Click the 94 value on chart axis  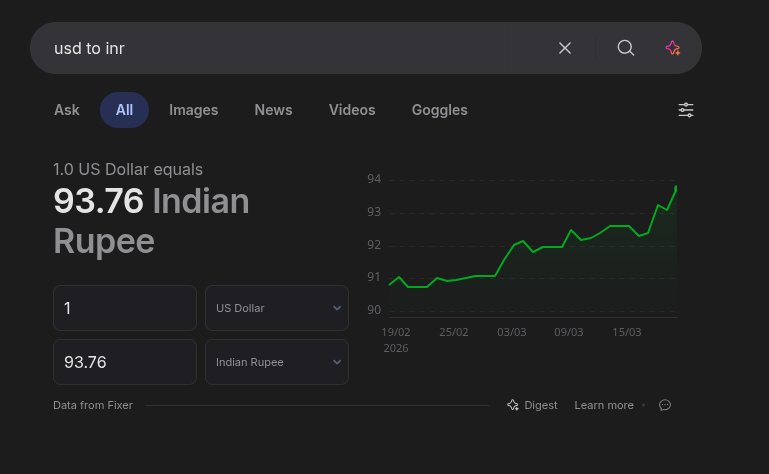tap(374, 179)
